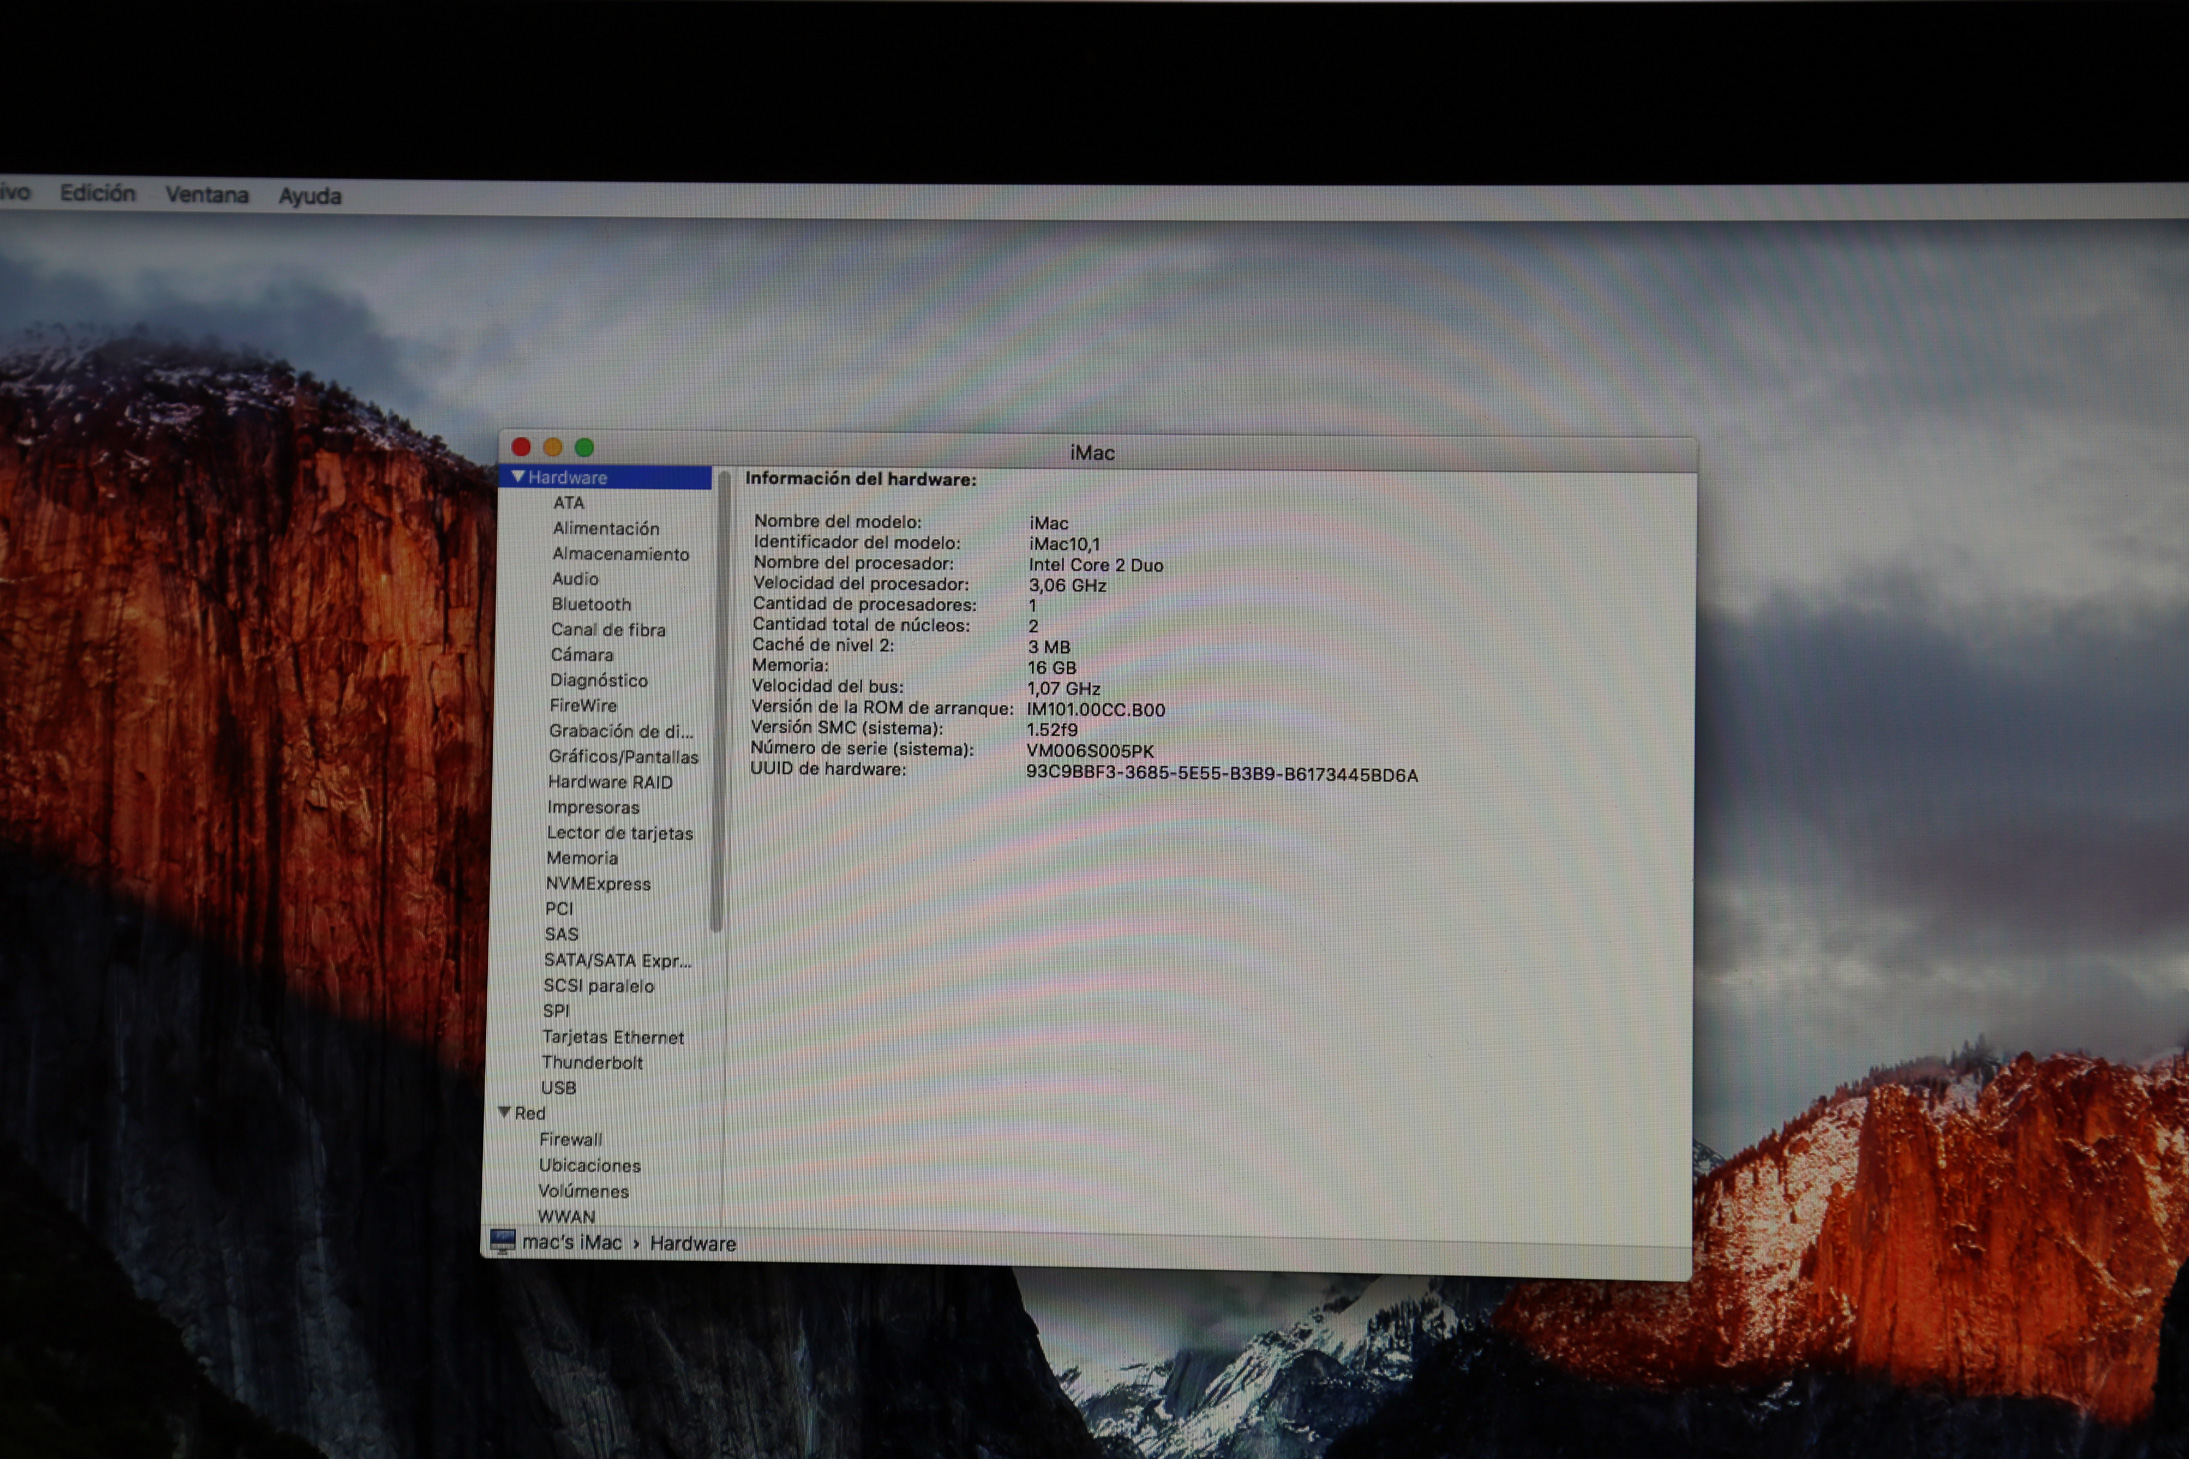Image resolution: width=2189 pixels, height=1459 pixels.
Task: Click the sidebar vertical scrollbar
Action: pos(718,703)
